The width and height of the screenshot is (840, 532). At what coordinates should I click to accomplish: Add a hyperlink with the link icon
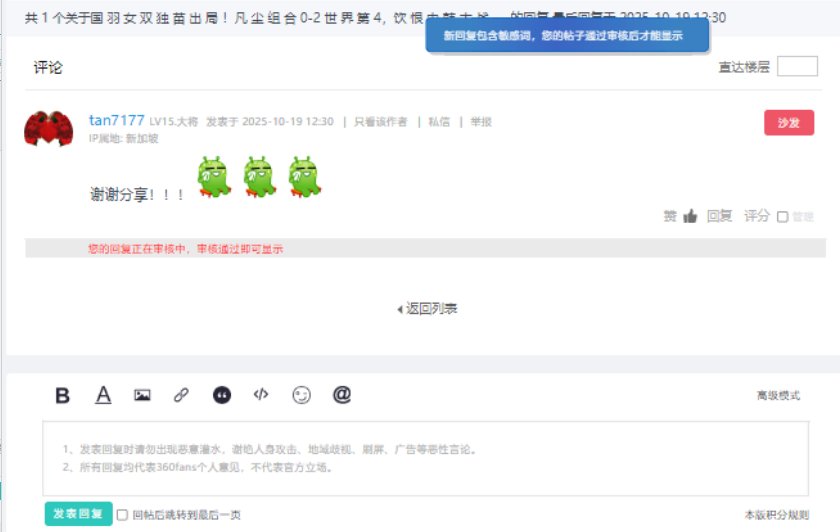pos(181,395)
